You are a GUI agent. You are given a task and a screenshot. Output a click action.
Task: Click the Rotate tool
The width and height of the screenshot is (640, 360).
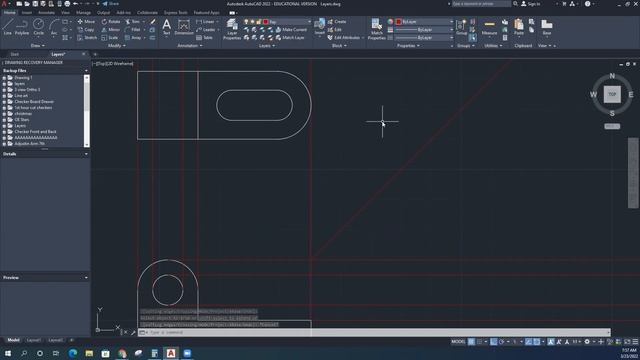pyautogui.click(x=111, y=22)
